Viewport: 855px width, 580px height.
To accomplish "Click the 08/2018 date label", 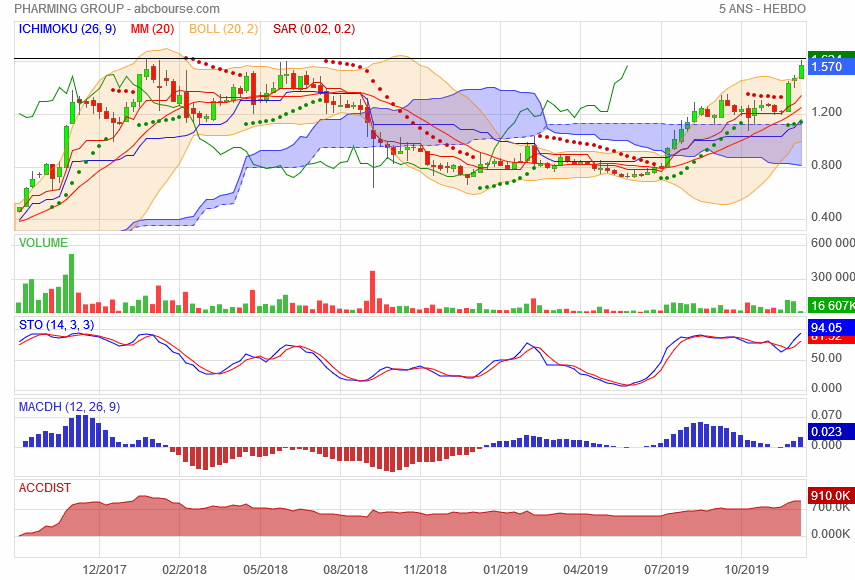I will click(x=345, y=570).
